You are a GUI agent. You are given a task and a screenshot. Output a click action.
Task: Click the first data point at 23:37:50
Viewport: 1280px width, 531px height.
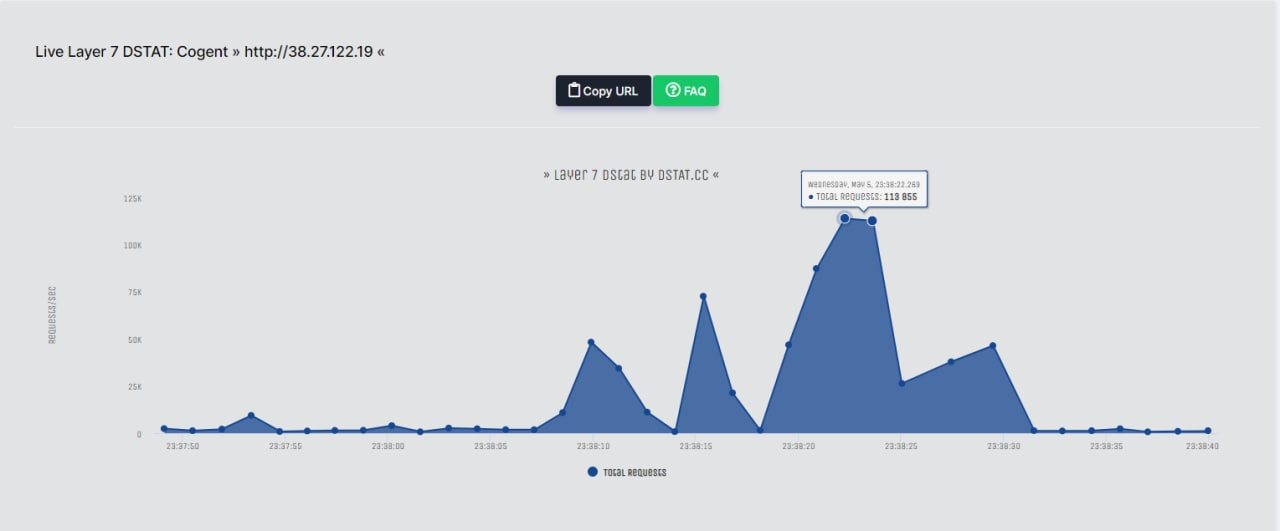(164, 428)
